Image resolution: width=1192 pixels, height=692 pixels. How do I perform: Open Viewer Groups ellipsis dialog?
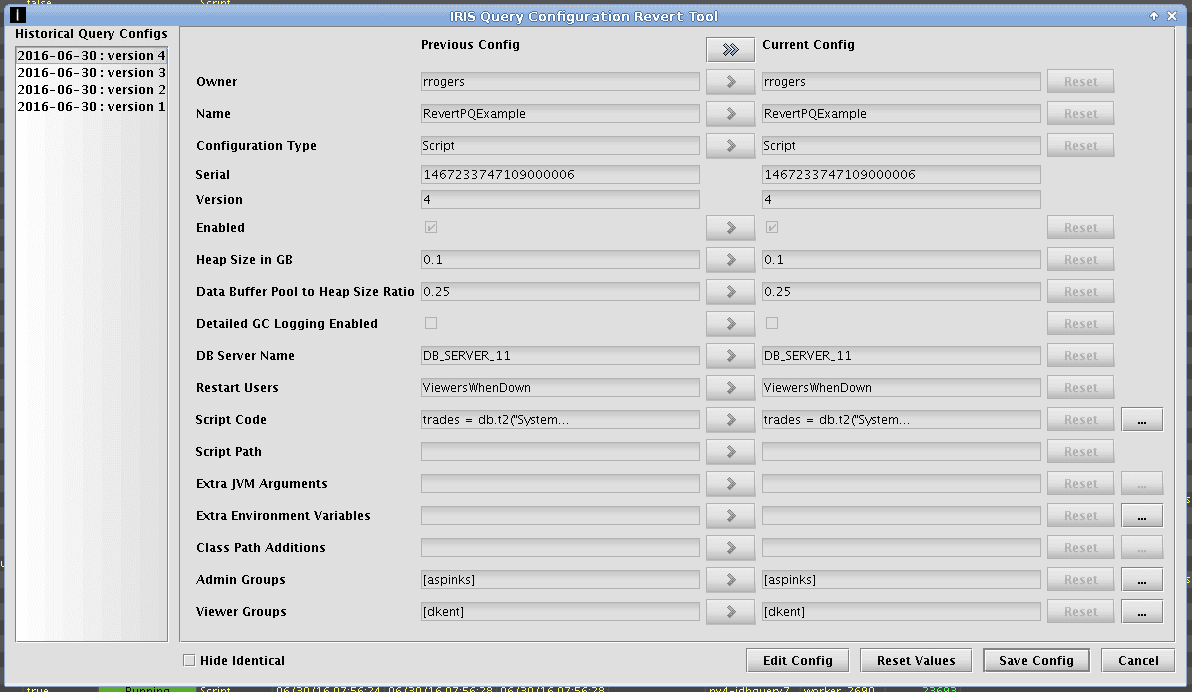1141,612
